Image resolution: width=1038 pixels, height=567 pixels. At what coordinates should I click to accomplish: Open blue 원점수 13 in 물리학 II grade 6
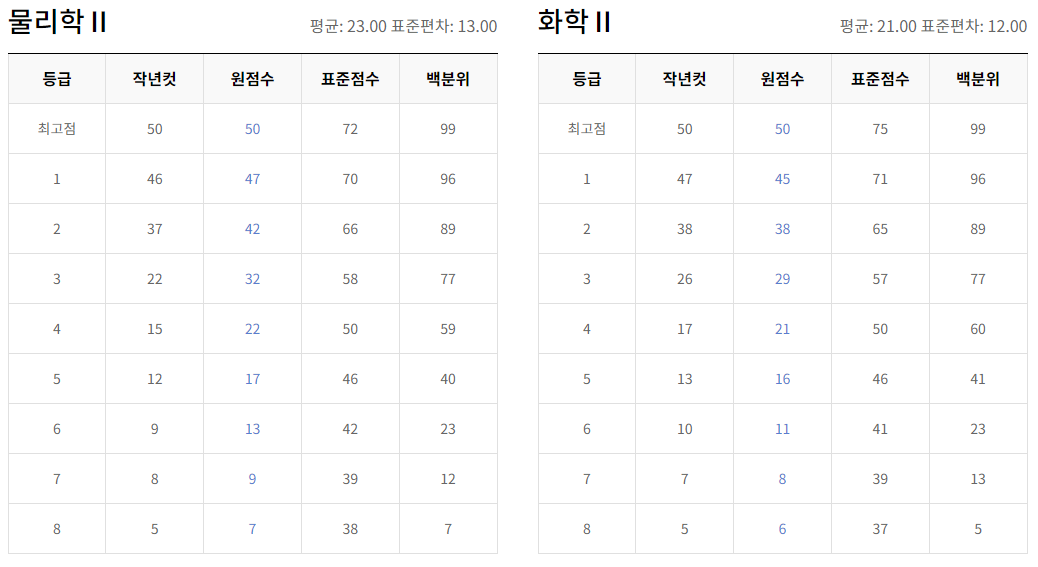tap(252, 429)
